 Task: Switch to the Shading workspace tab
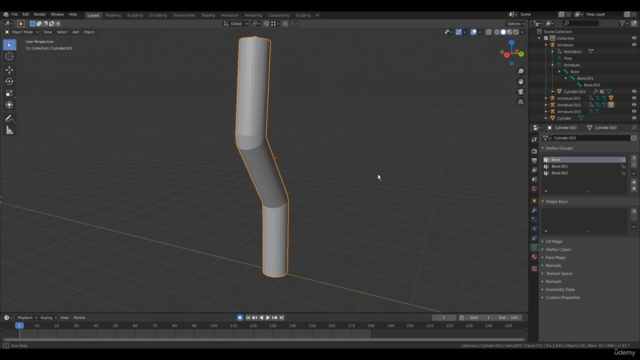coord(208,15)
